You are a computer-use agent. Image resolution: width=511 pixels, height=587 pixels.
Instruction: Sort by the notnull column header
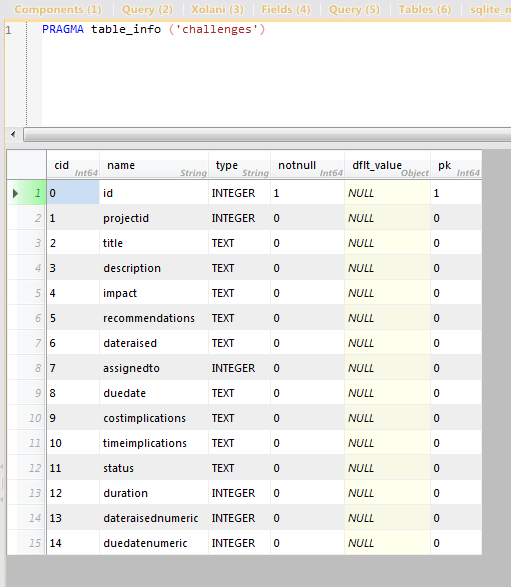coord(307,165)
